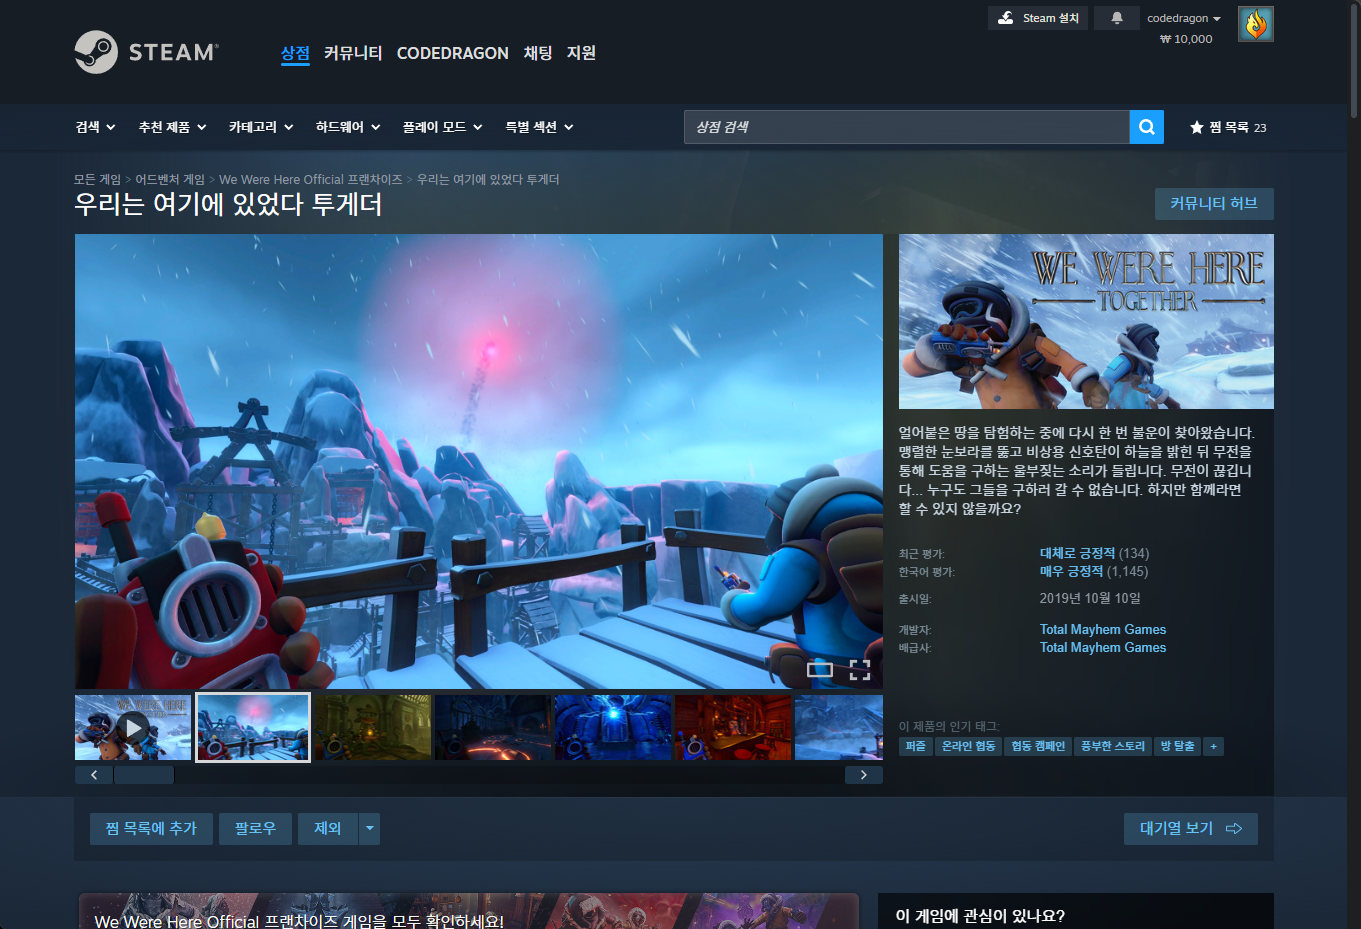Click the notification bell icon
Image resolution: width=1361 pixels, height=929 pixels.
1117,18
